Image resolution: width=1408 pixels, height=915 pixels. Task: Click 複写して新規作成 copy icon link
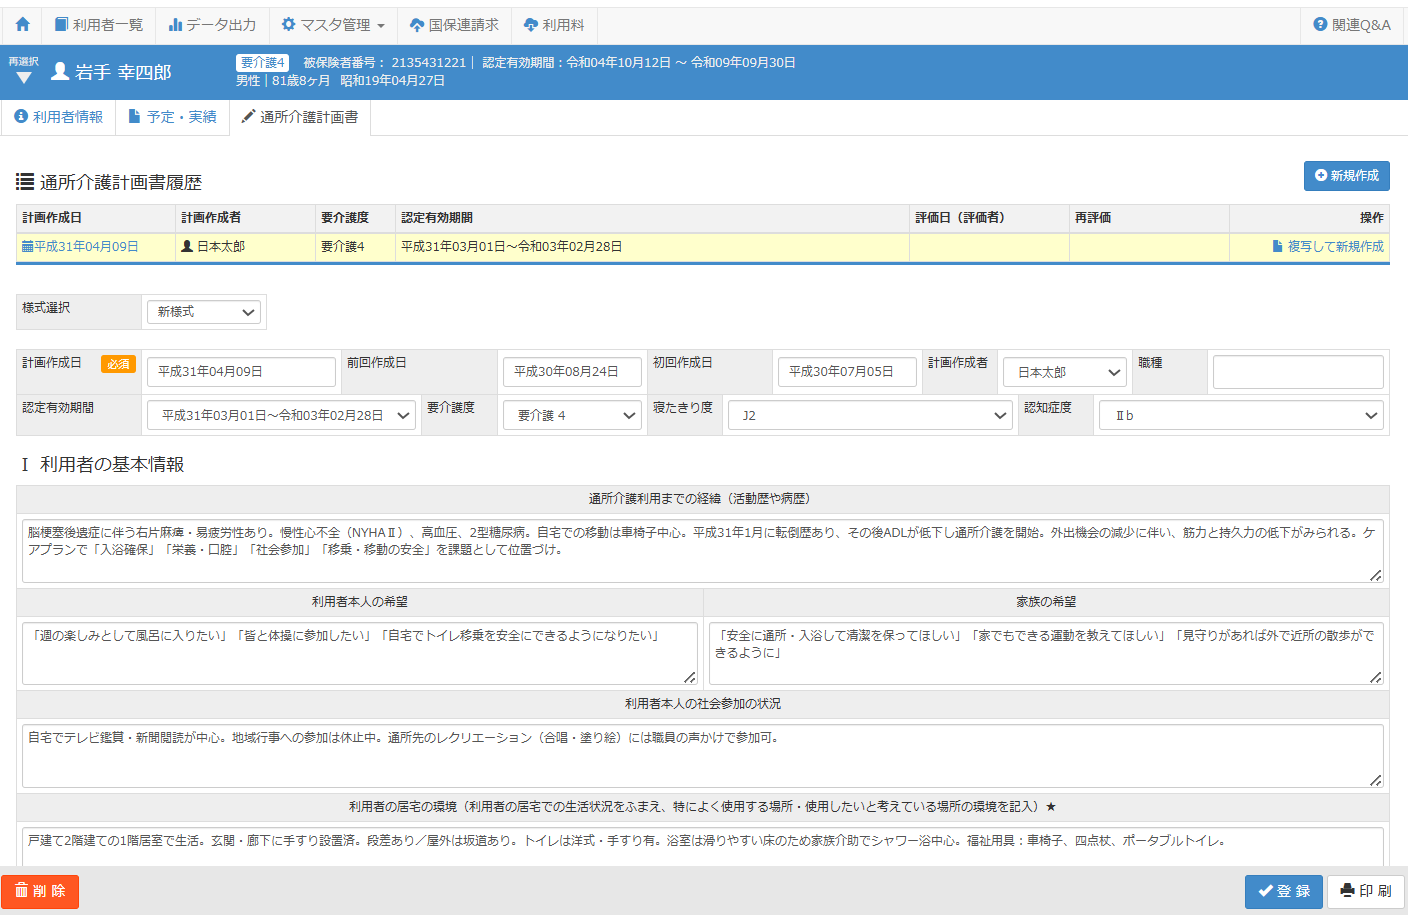click(1328, 246)
